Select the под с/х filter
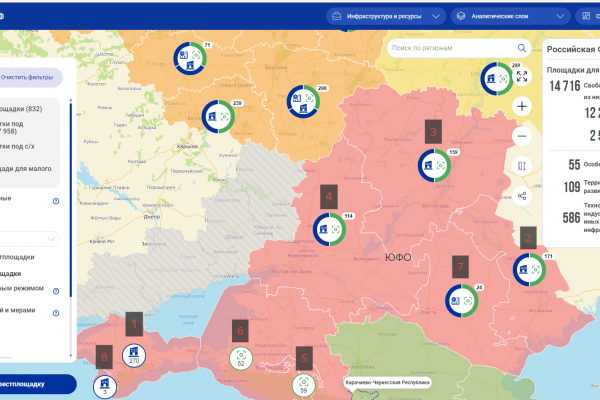 pos(17,146)
